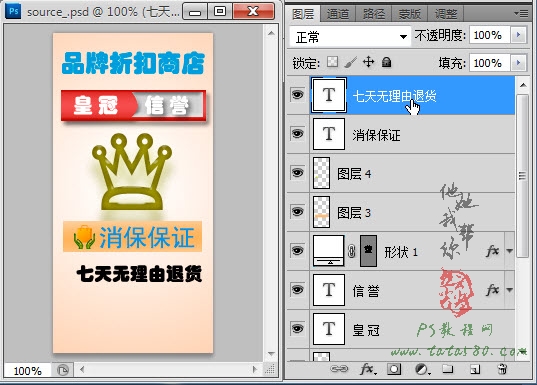Open the opacity slider arrow next to 不透明度
The height and width of the screenshot is (385, 537).
(x=518, y=35)
